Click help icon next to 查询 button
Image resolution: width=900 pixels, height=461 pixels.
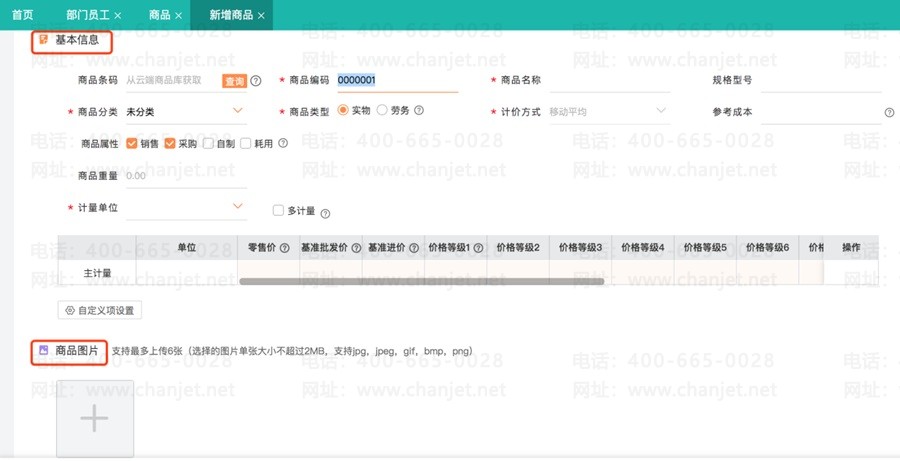pos(256,81)
